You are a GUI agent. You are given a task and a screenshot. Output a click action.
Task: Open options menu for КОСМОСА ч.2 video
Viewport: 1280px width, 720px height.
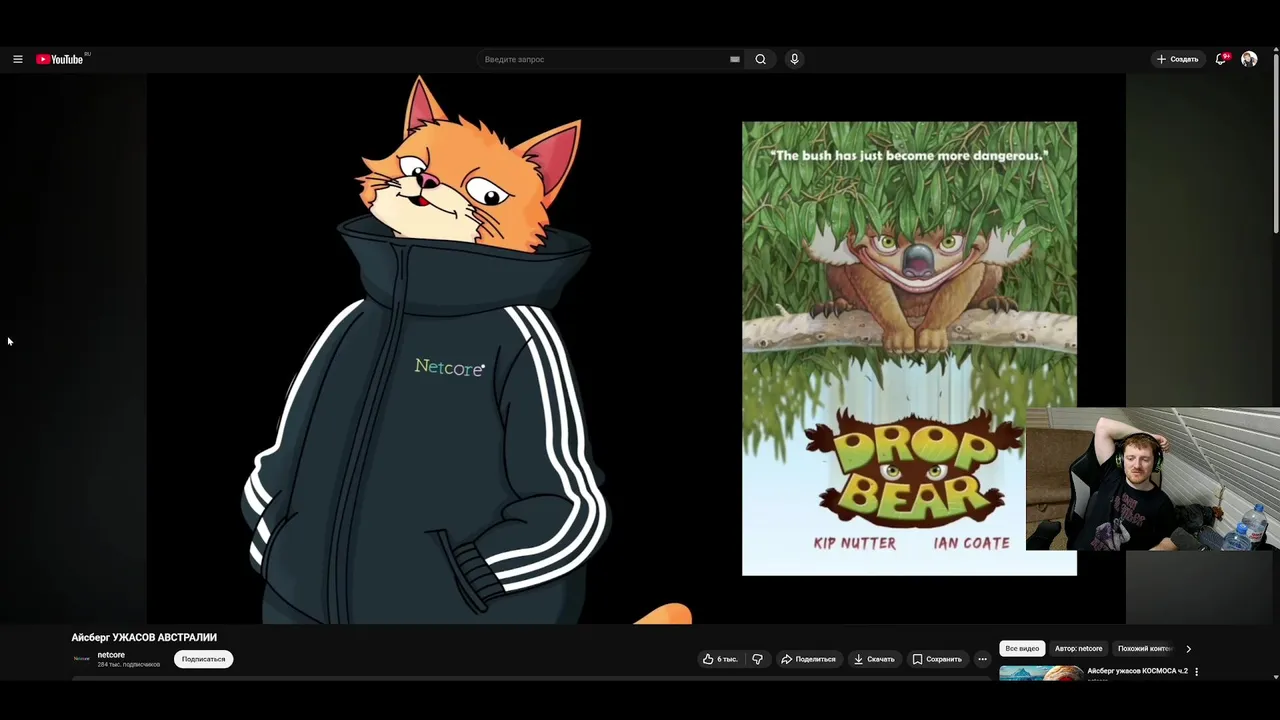point(1196,672)
